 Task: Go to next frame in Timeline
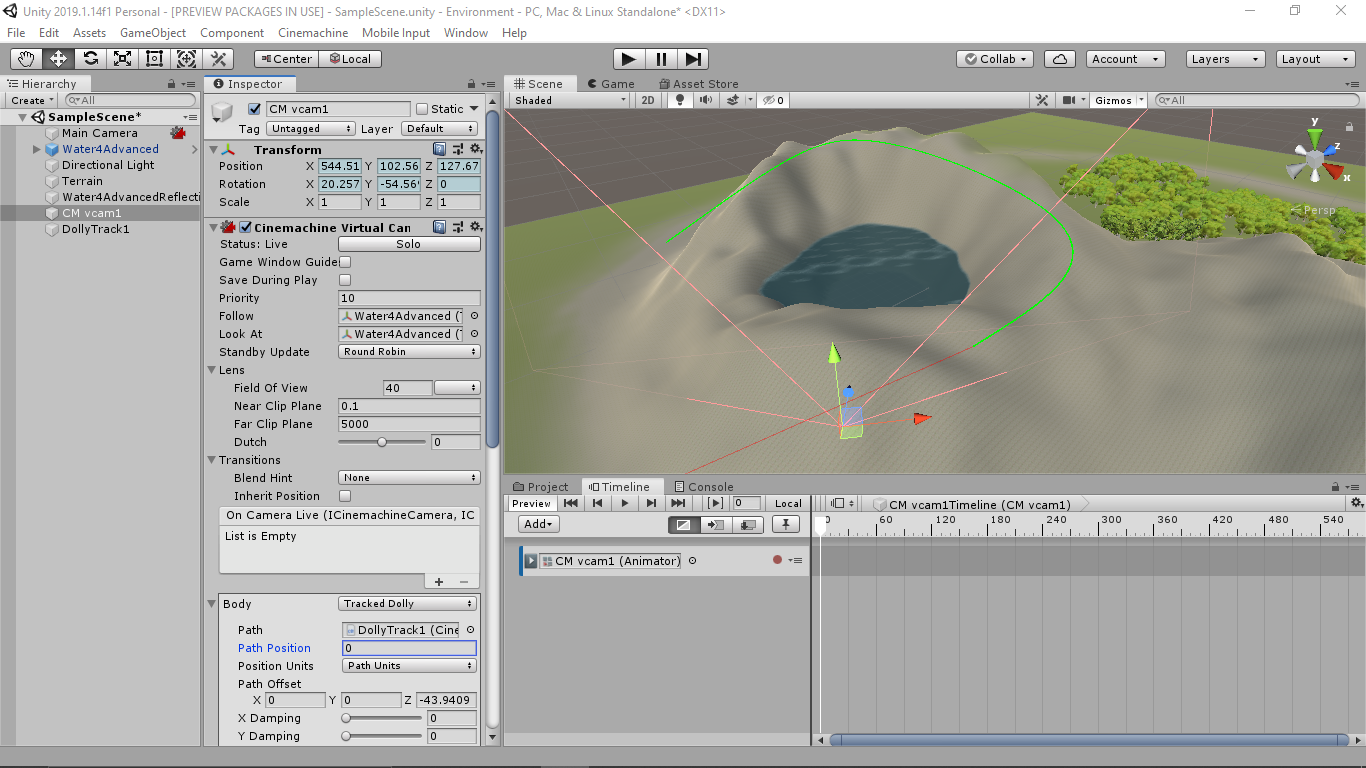click(651, 503)
